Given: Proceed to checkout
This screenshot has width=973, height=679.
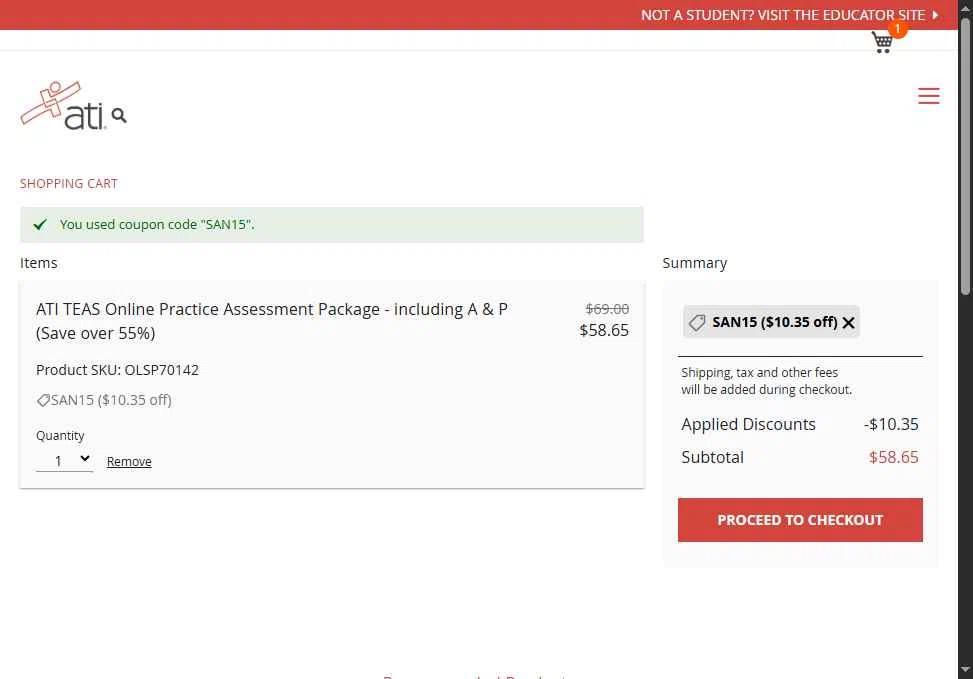Looking at the screenshot, I should (x=800, y=519).
